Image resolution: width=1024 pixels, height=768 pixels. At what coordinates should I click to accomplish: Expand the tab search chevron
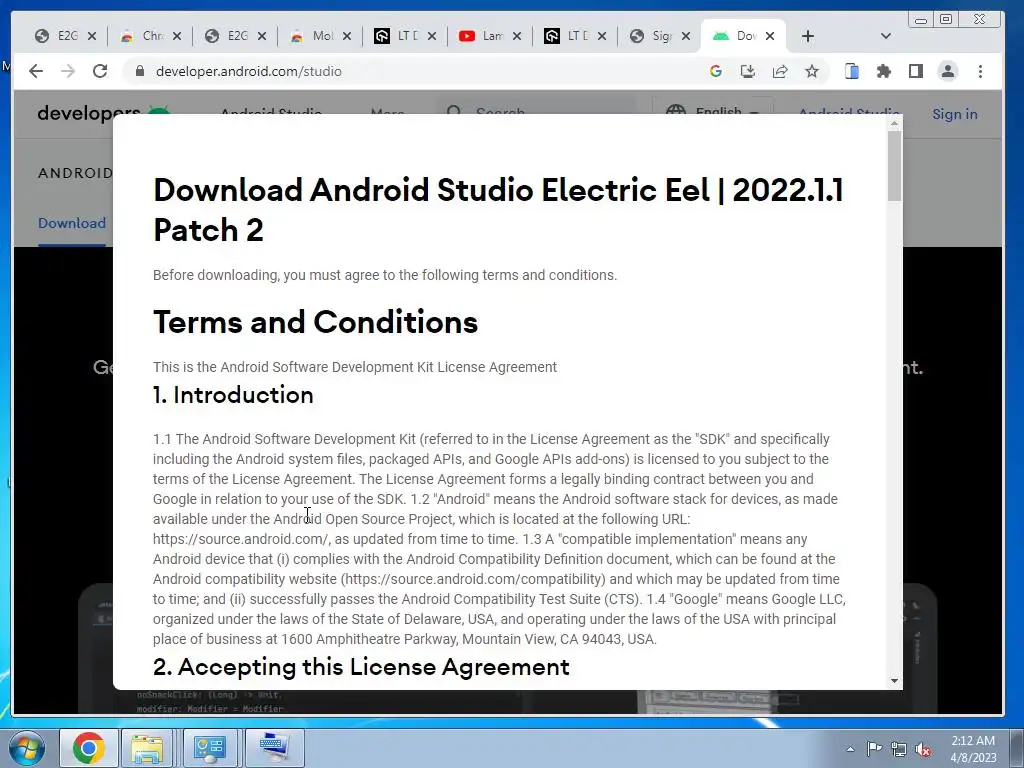(886, 36)
